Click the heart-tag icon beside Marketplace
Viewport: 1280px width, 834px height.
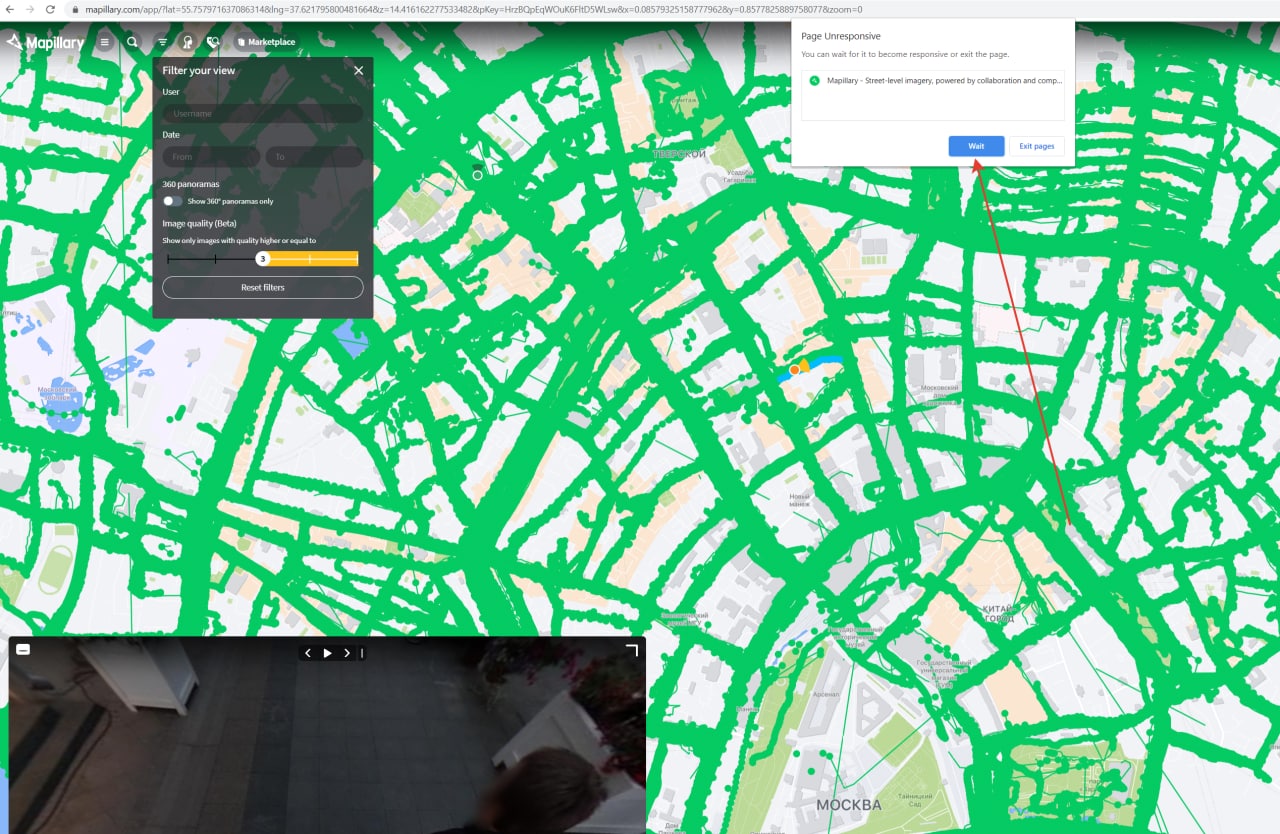[213, 43]
